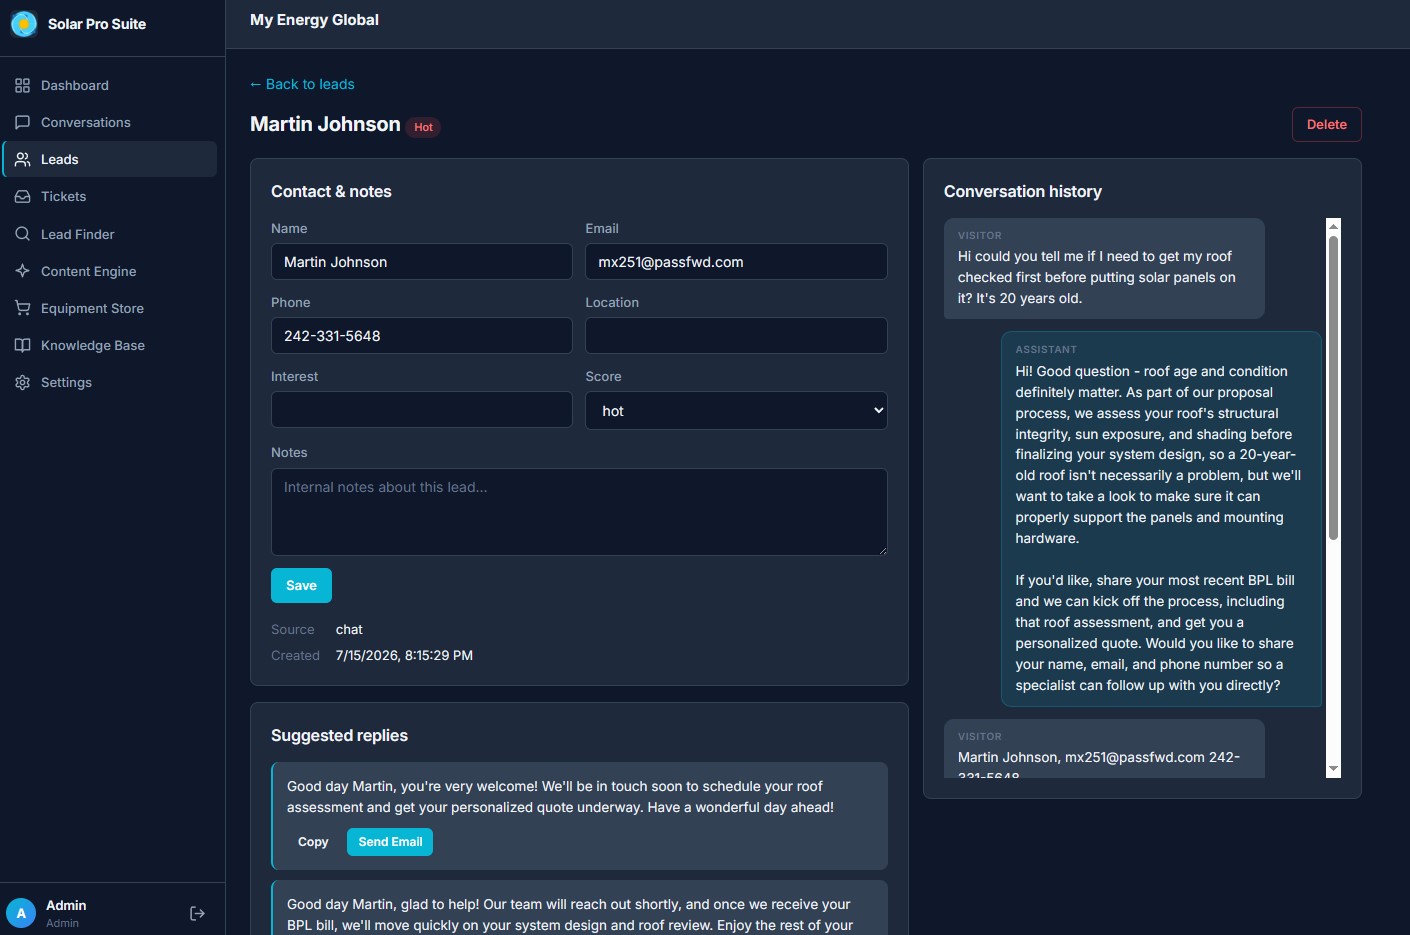
Task: Click the visitor message with Martin's contact details
Action: (1104, 749)
